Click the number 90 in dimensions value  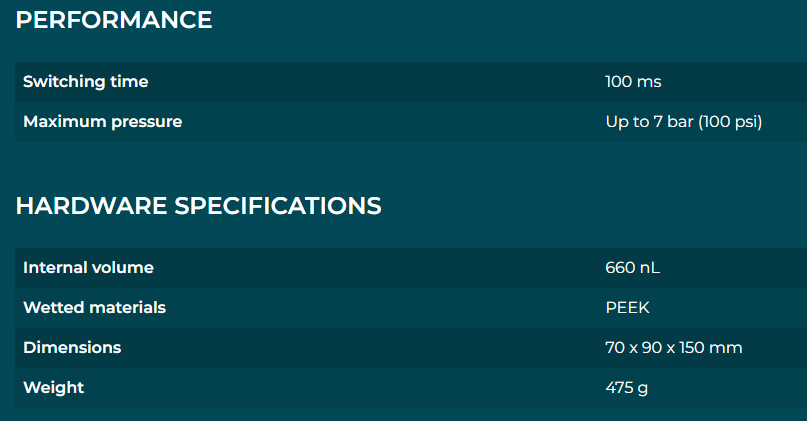[652, 347]
